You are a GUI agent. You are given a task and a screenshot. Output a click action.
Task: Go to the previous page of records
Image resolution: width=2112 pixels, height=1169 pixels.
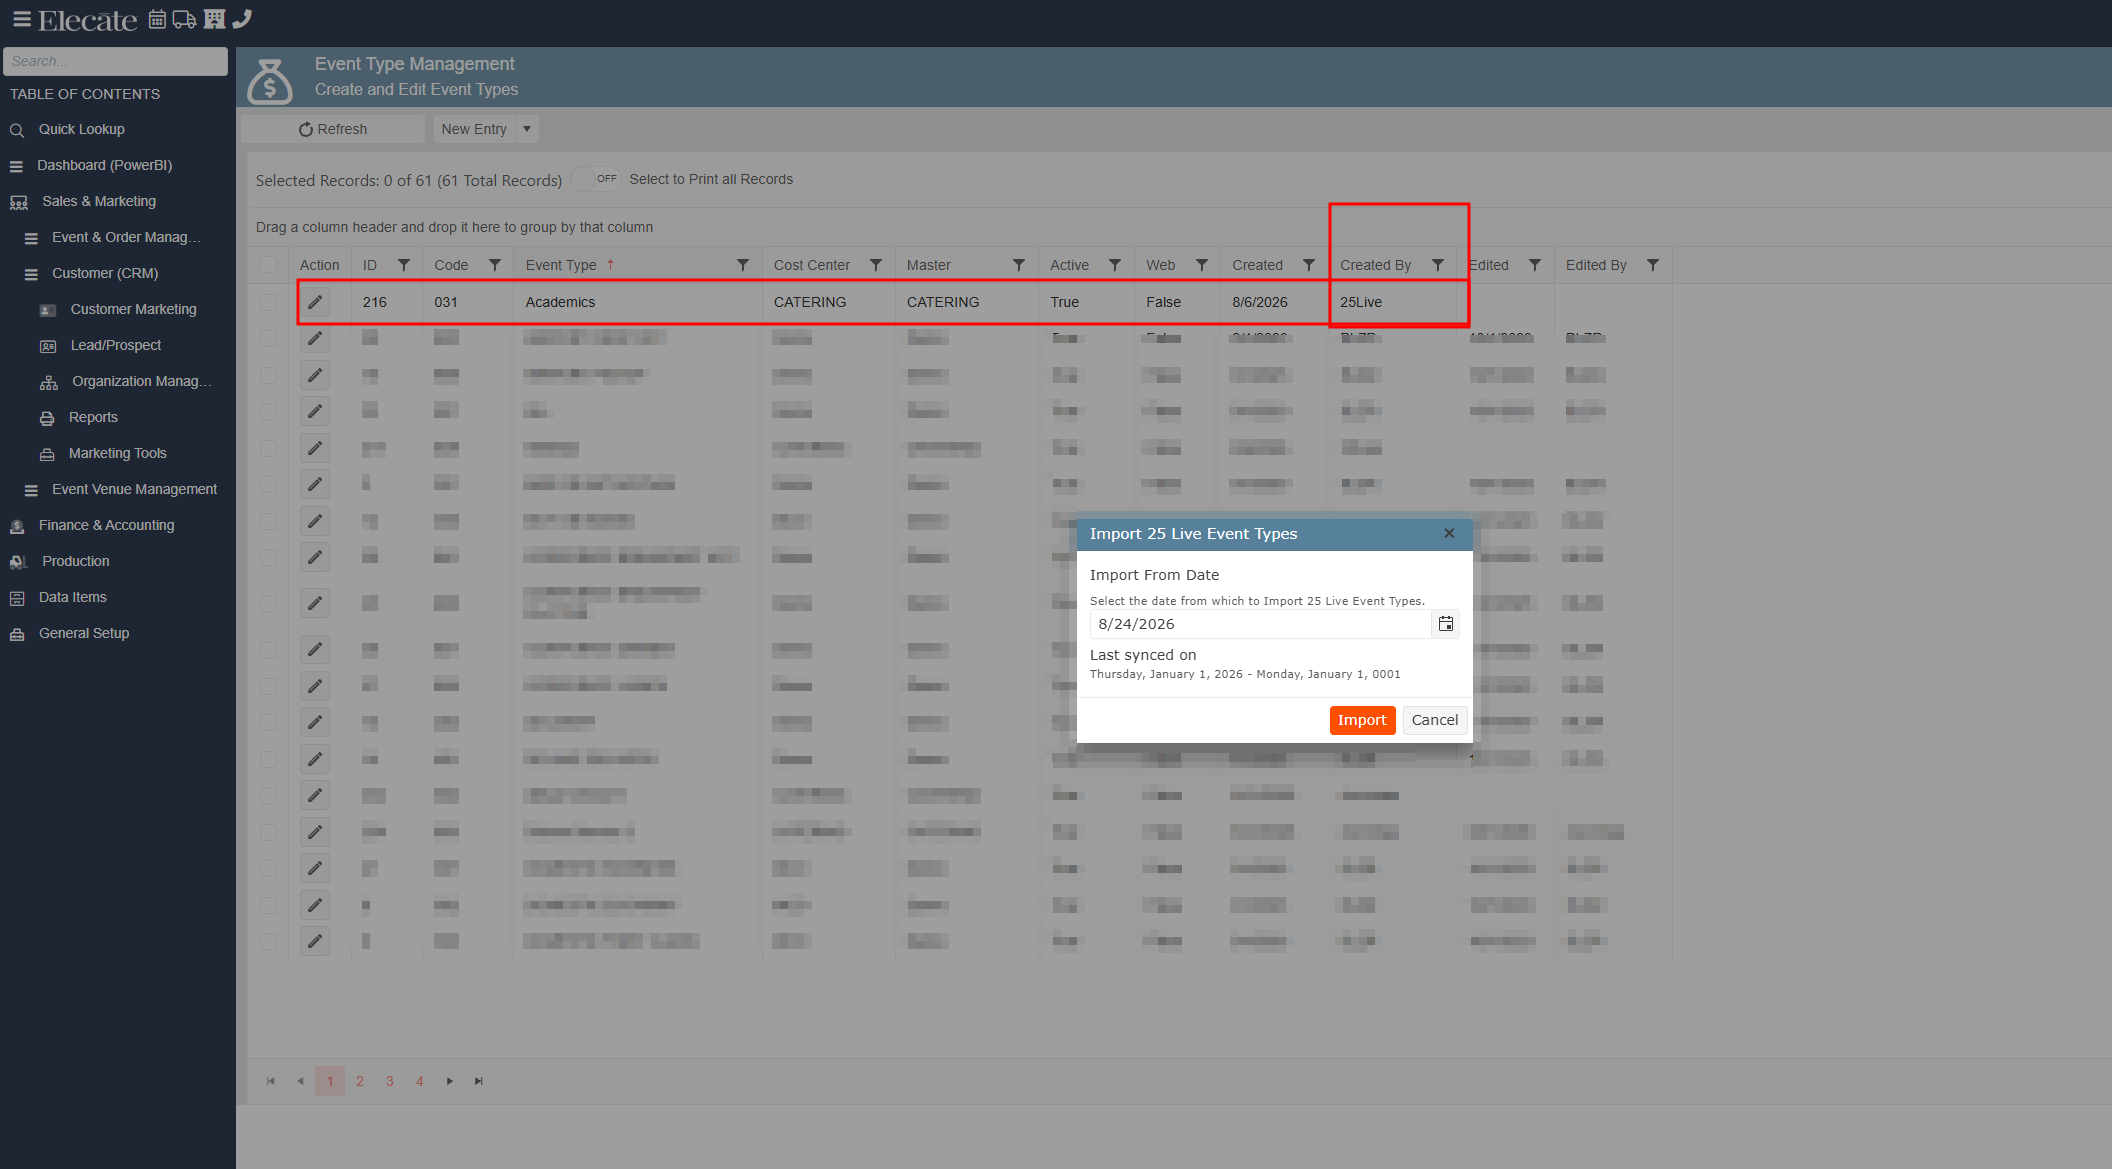click(300, 1081)
